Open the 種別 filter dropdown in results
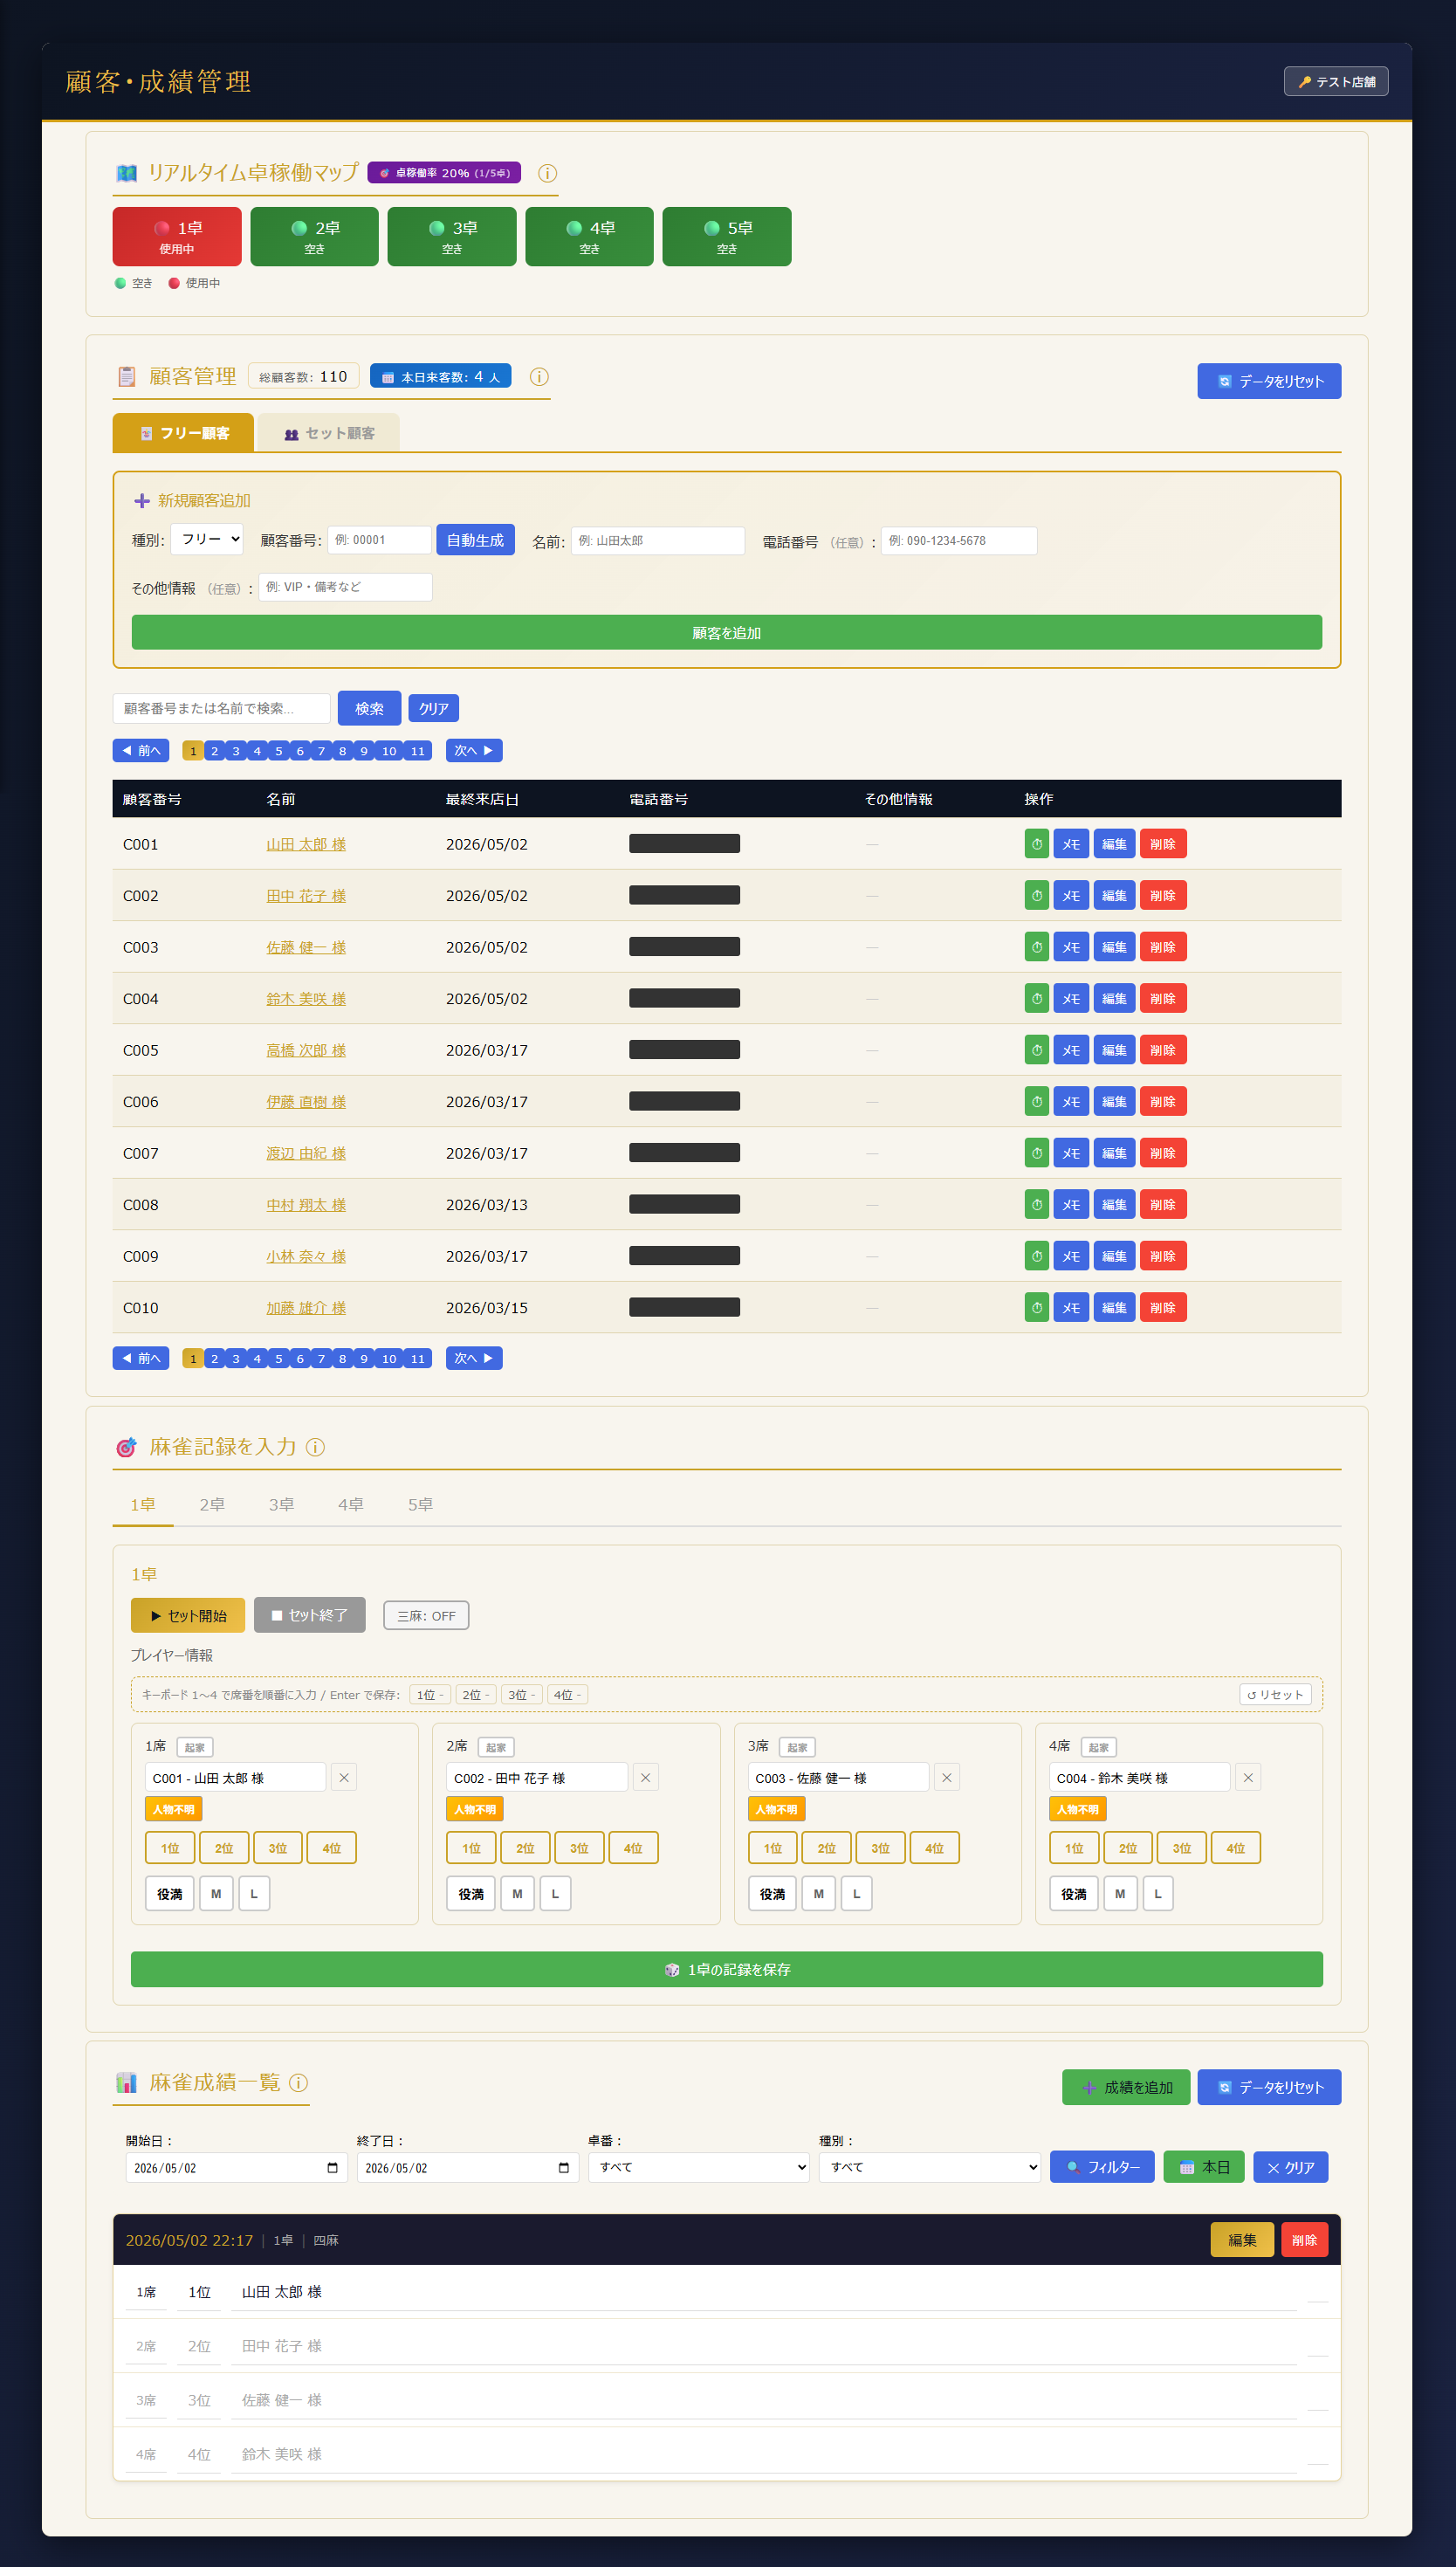1456x2567 pixels. 929,2167
